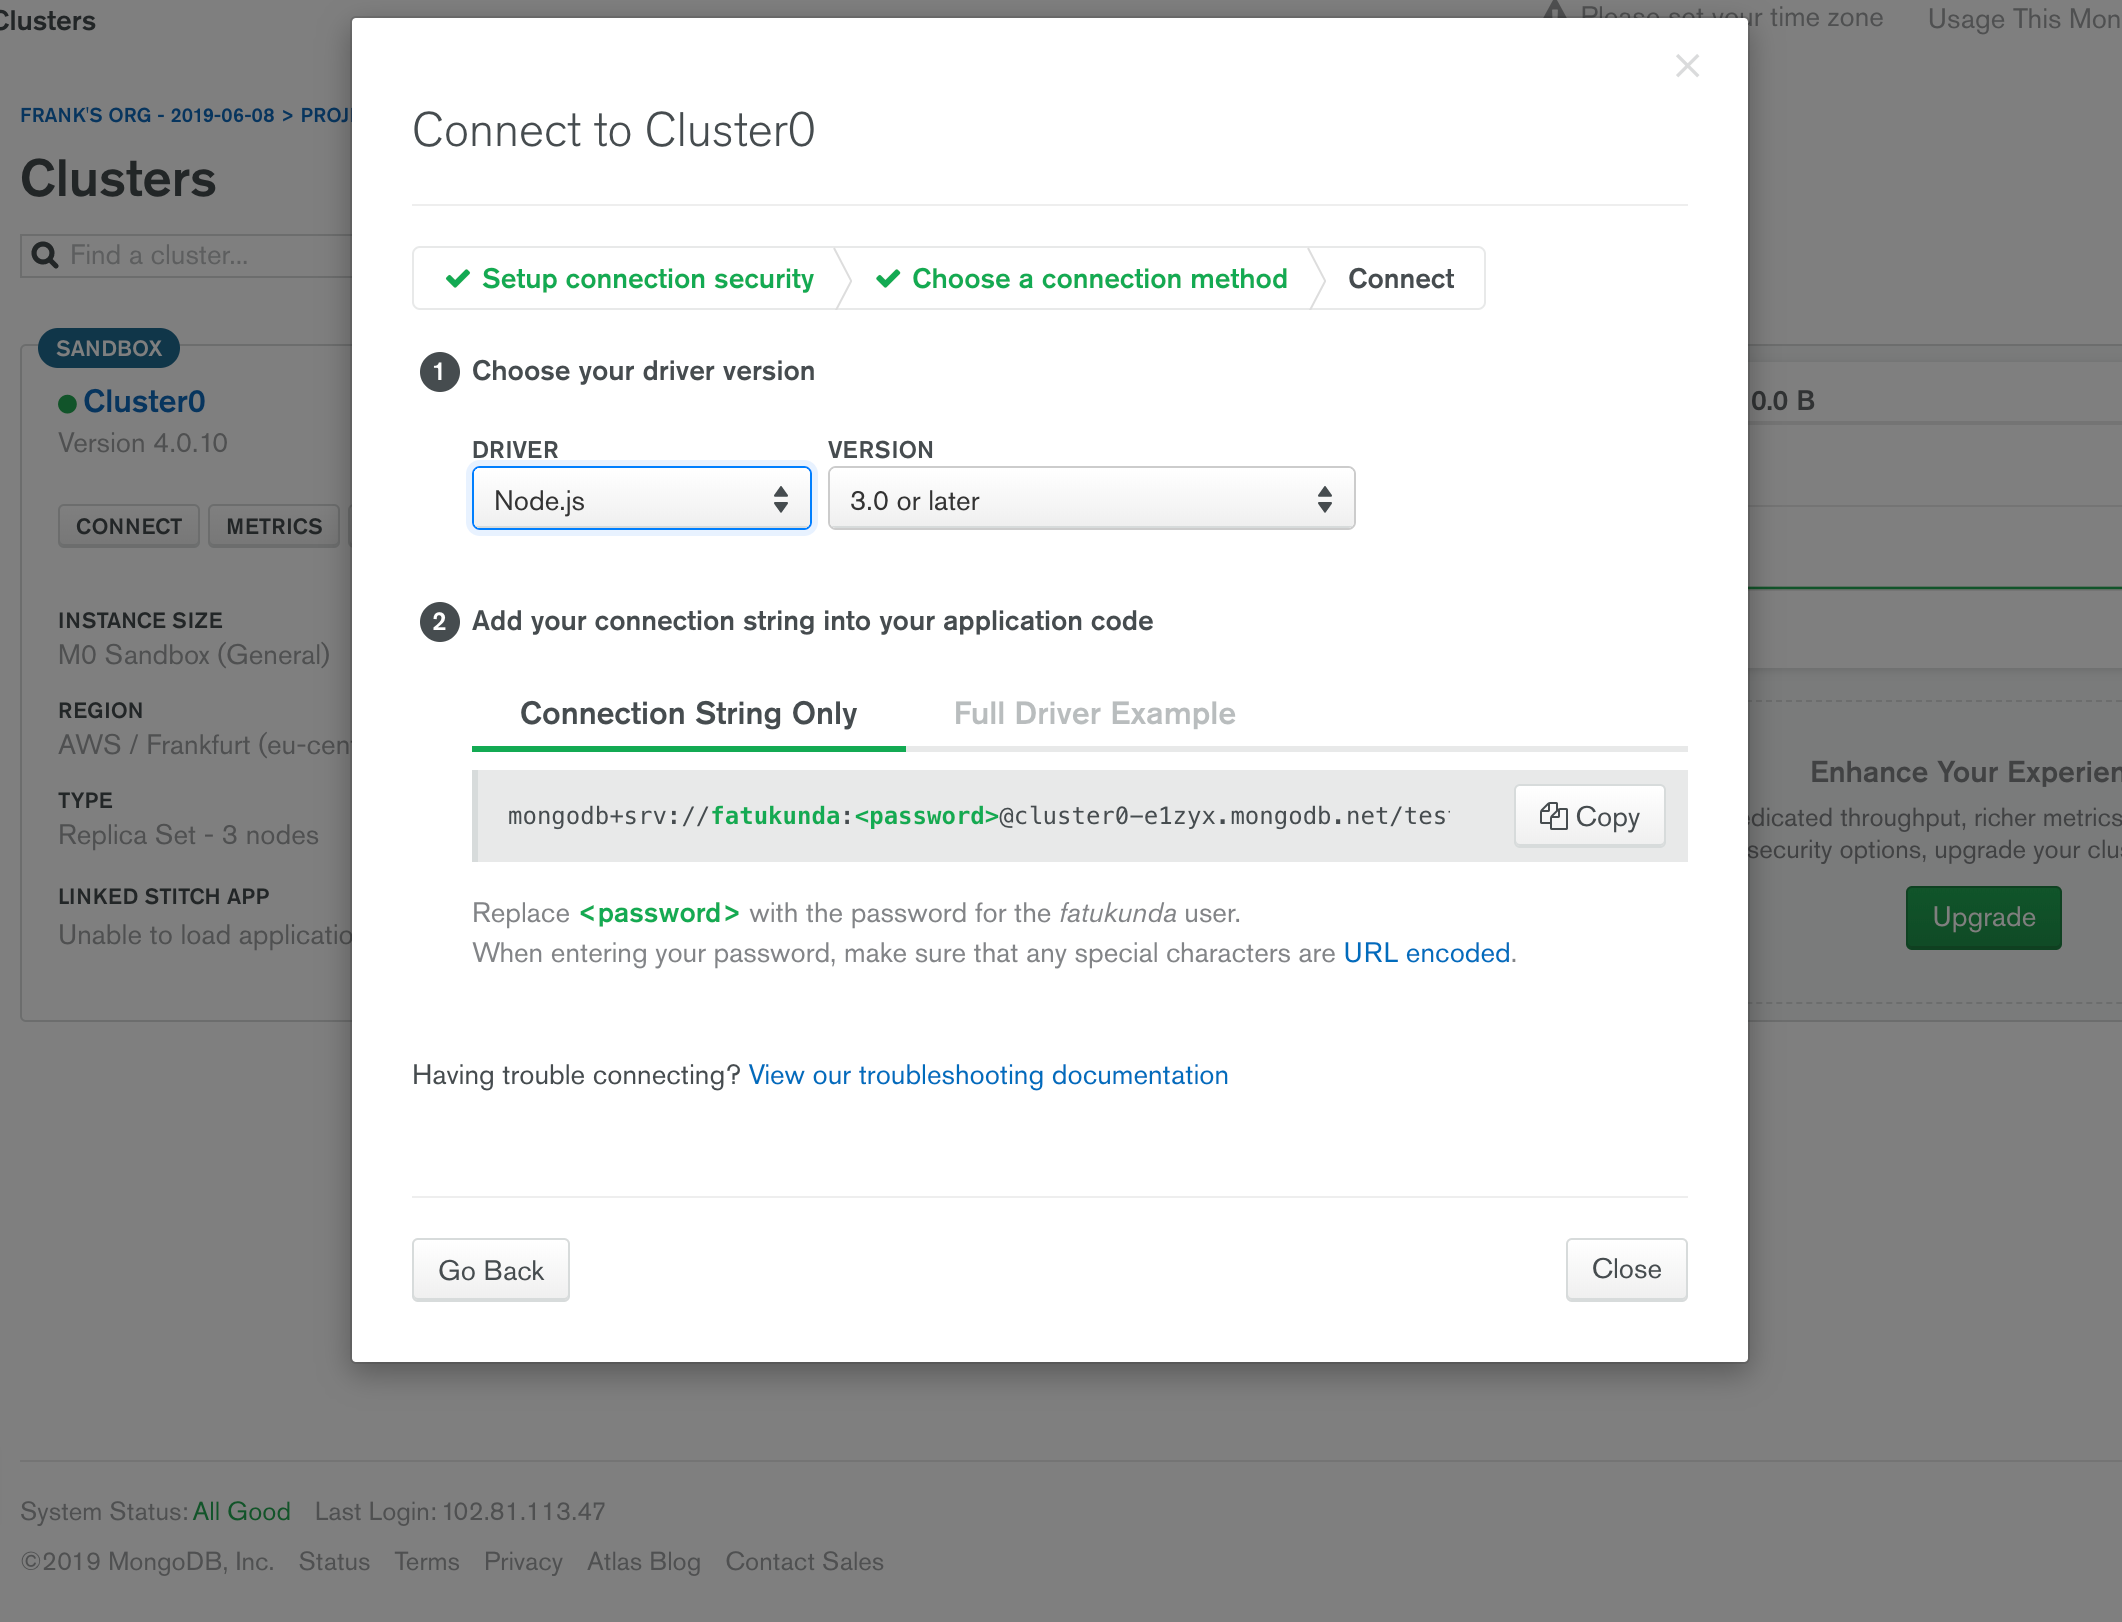
Task: Click the step 2 number badge
Action: point(439,622)
